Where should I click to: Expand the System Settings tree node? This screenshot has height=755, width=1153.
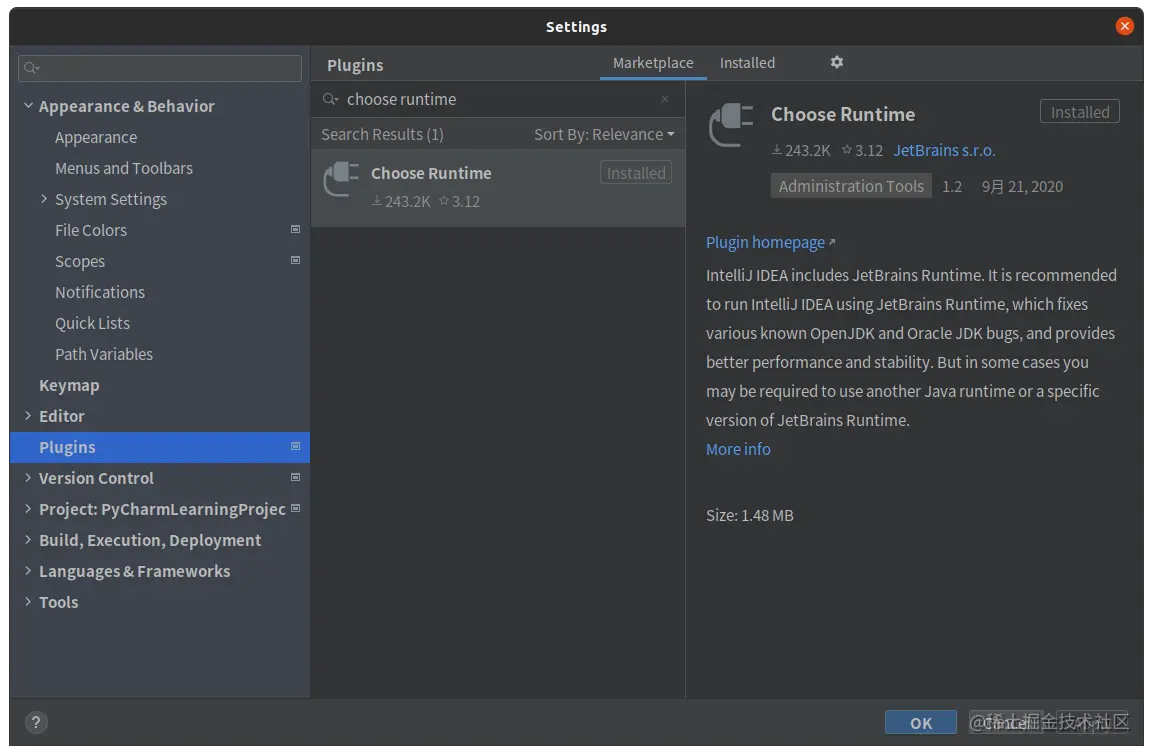[x=44, y=199]
